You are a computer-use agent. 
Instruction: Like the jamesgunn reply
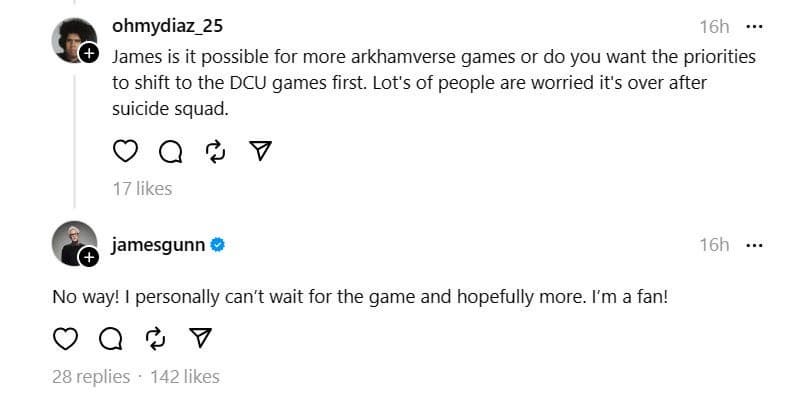click(x=65, y=339)
